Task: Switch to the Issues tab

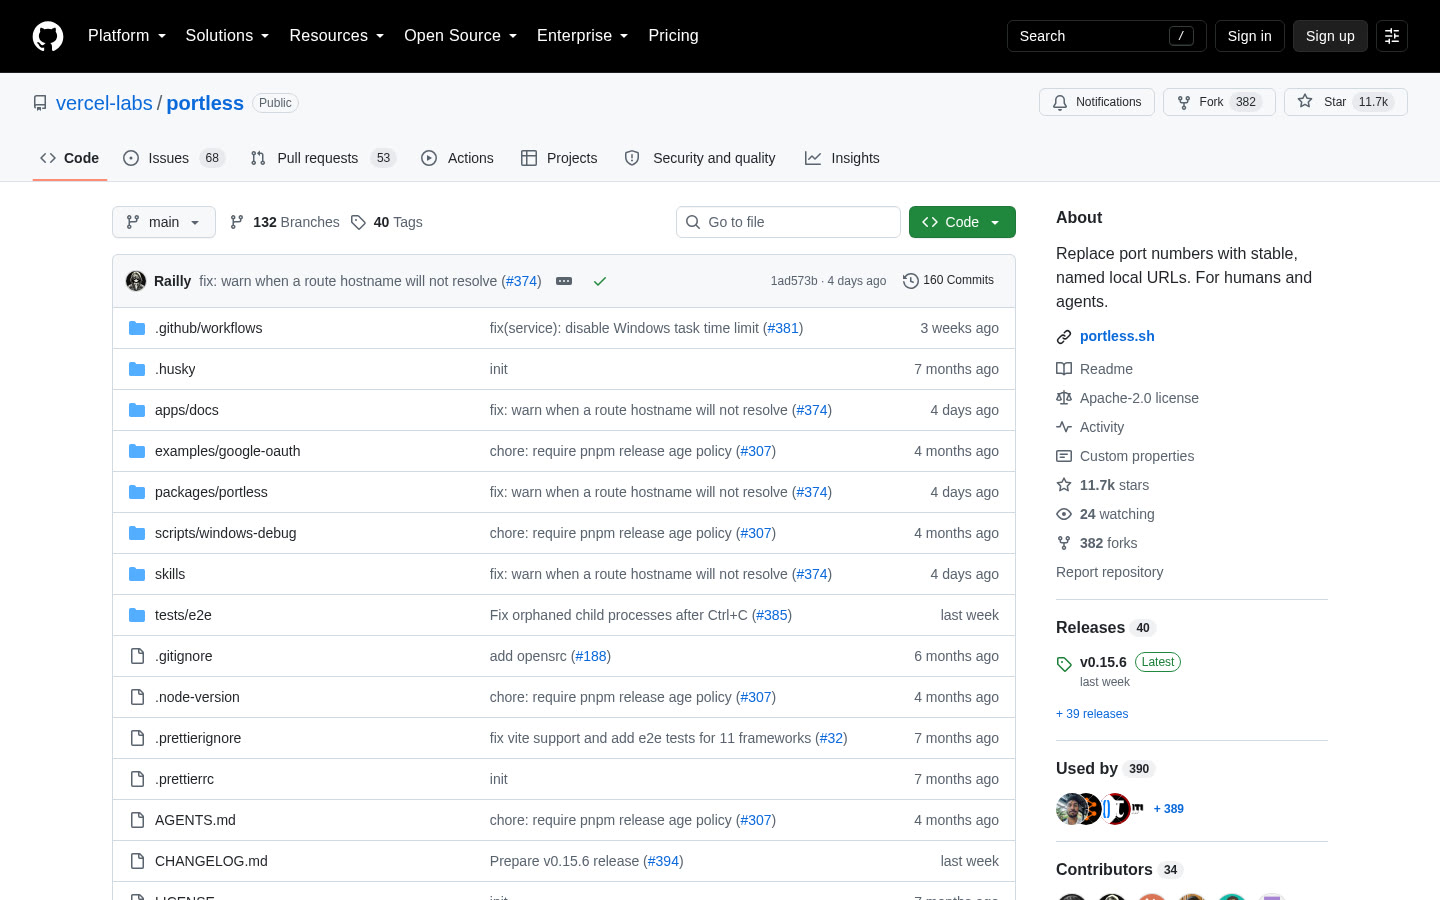Action: [x=174, y=158]
